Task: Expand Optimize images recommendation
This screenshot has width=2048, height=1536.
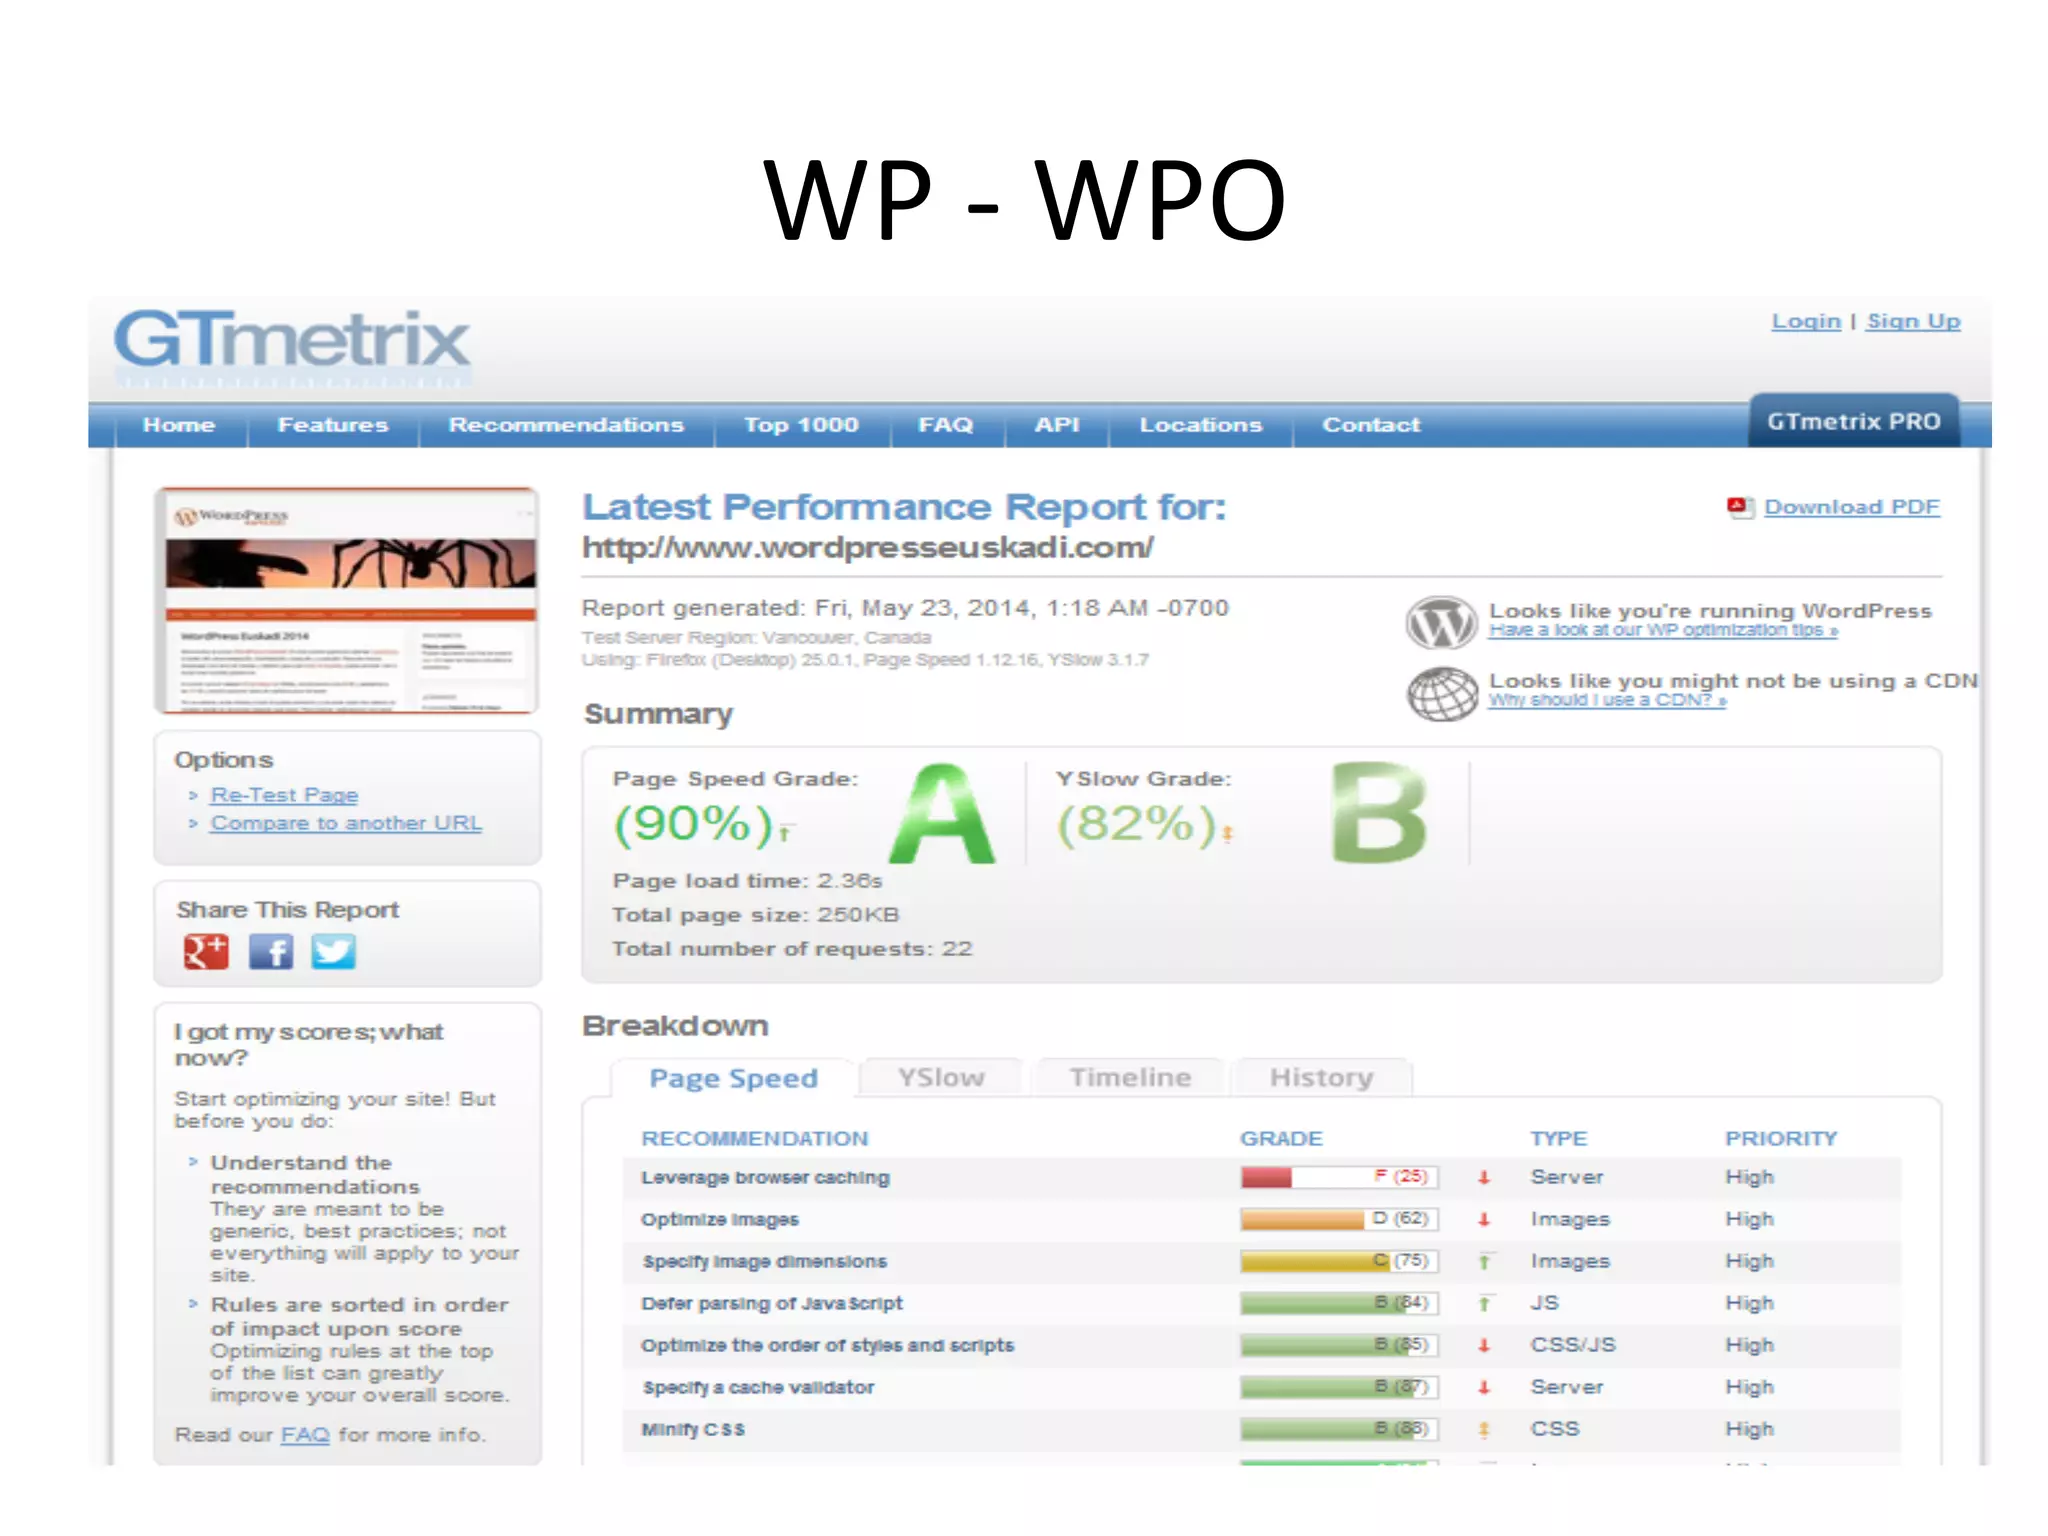Action: pos(720,1220)
